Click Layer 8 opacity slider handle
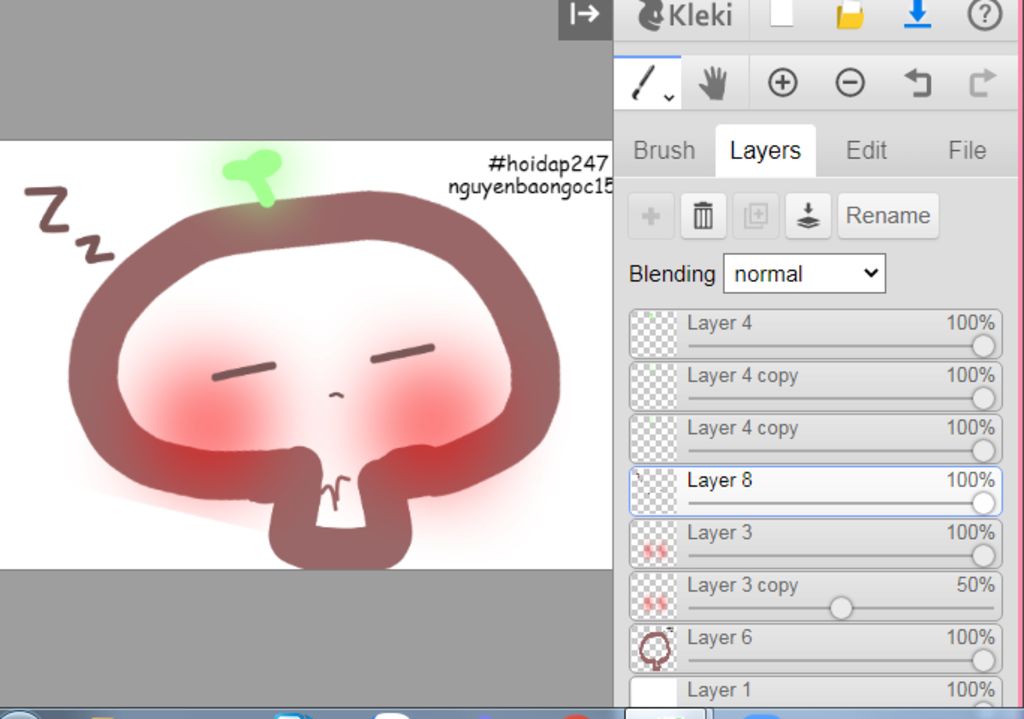This screenshot has height=719, width=1024. pyautogui.click(x=983, y=503)
